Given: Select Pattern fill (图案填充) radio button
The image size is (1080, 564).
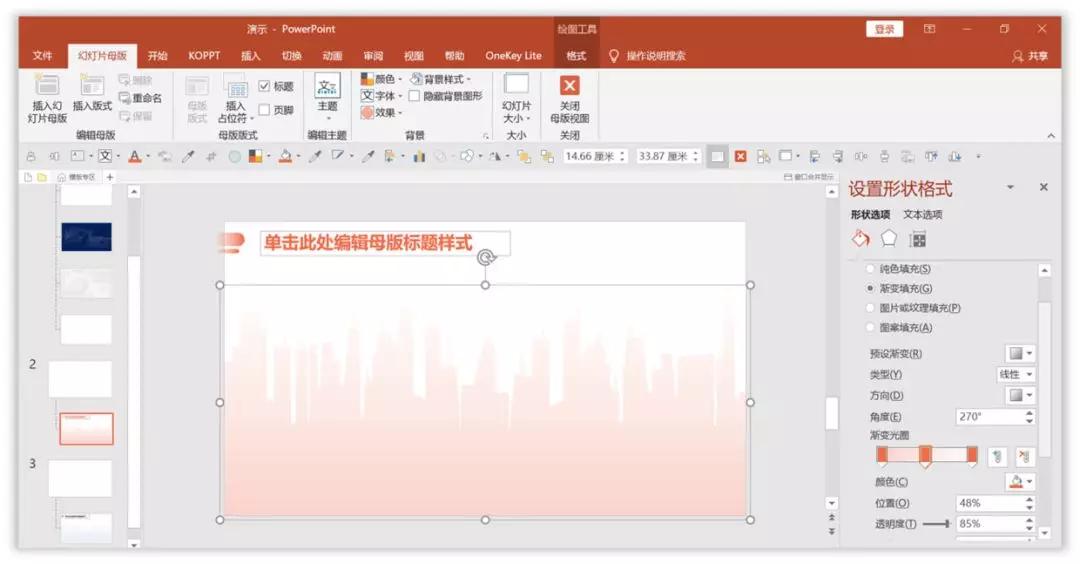Looking at the screenshot, I should (x=870, y=327).
